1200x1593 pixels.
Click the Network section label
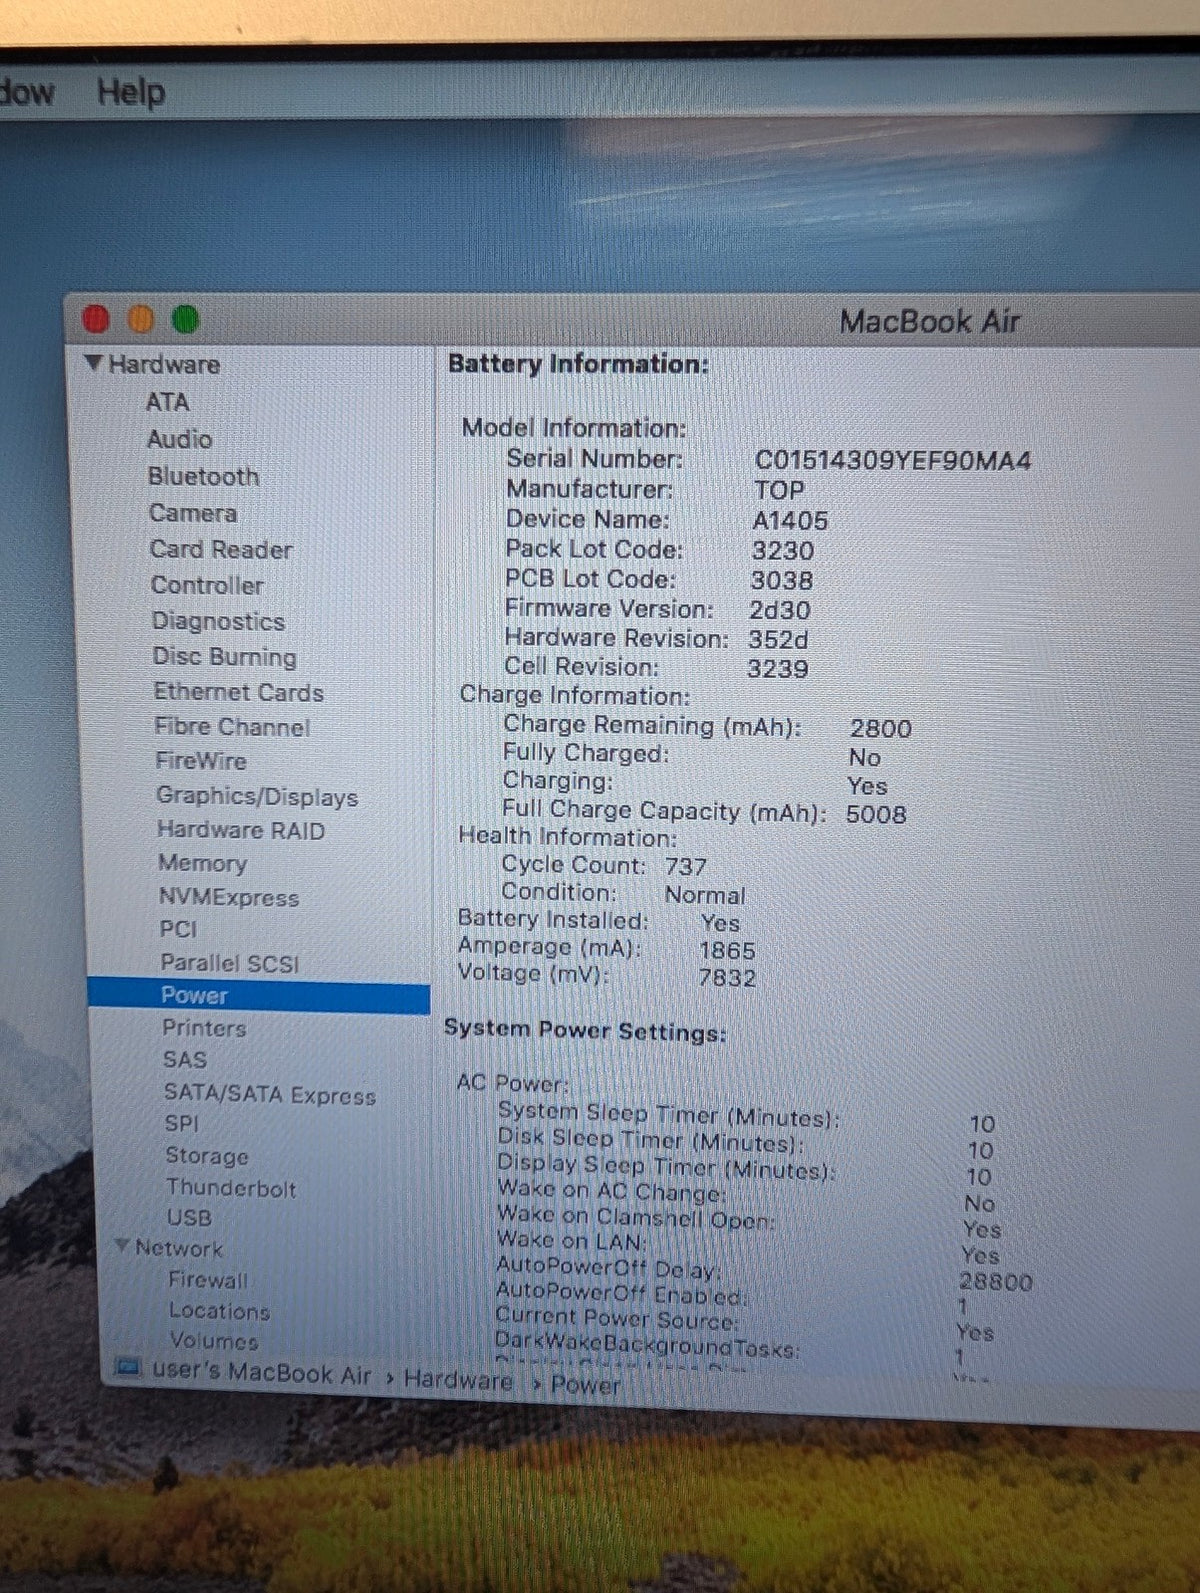pyautogui.click(x=179, y=1248)
